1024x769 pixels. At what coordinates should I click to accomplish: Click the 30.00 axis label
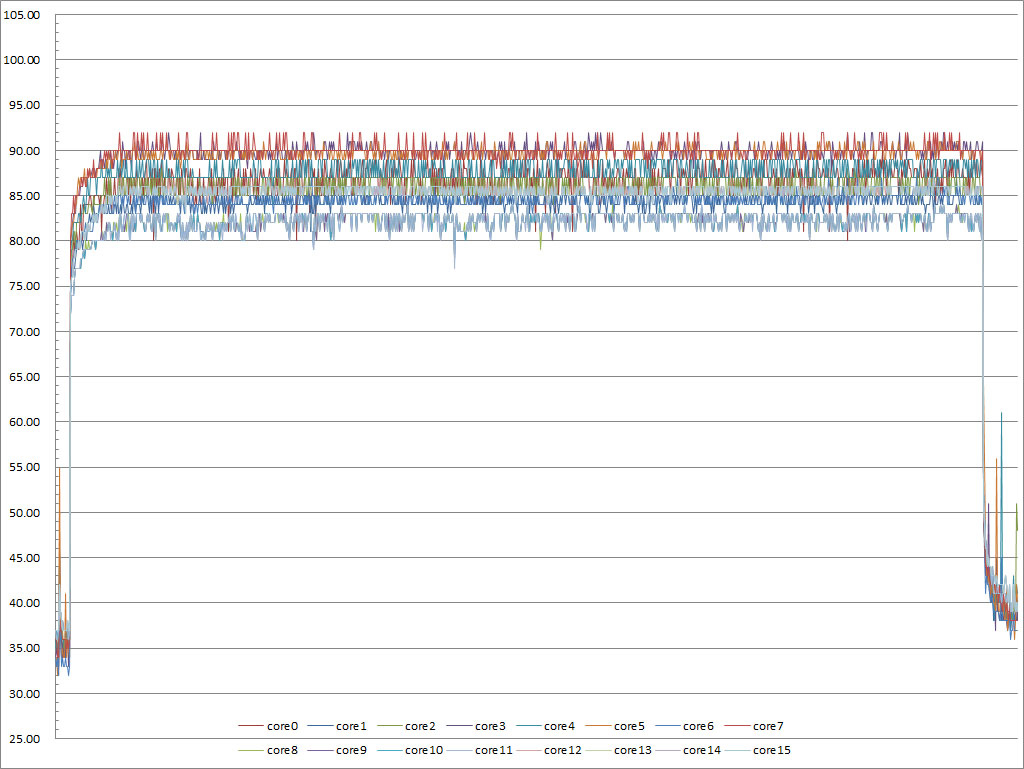24,693
